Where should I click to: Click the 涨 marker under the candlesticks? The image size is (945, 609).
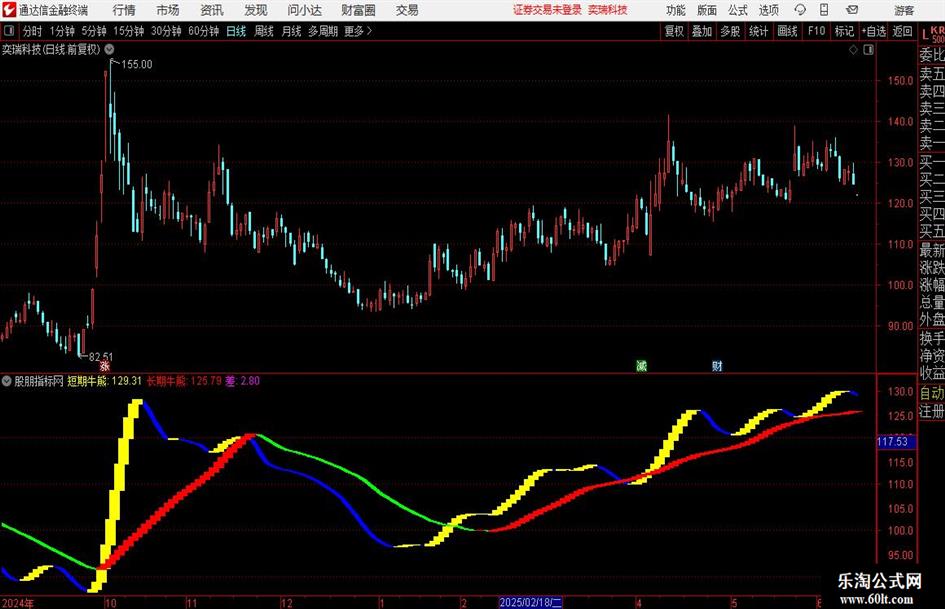[x=105, y=365]
